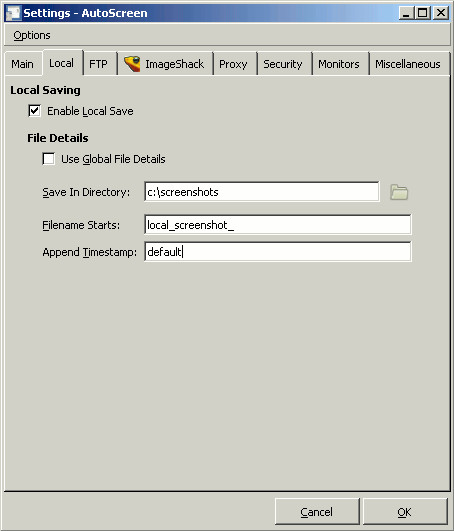Check Use Global File Details
This screenshot has height=531, width=454.
coord(48,159)
